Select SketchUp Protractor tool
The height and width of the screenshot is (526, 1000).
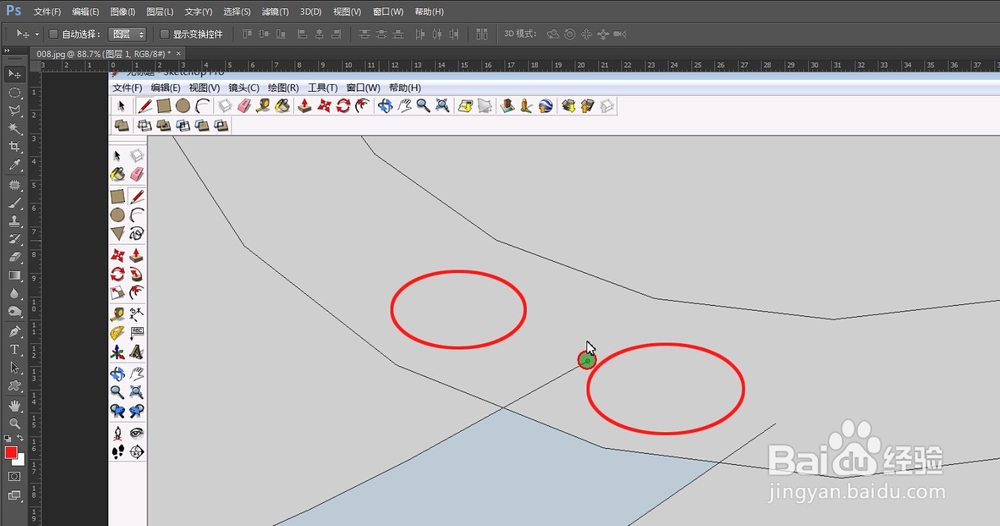pyautogui.click(x=117, y=333)
